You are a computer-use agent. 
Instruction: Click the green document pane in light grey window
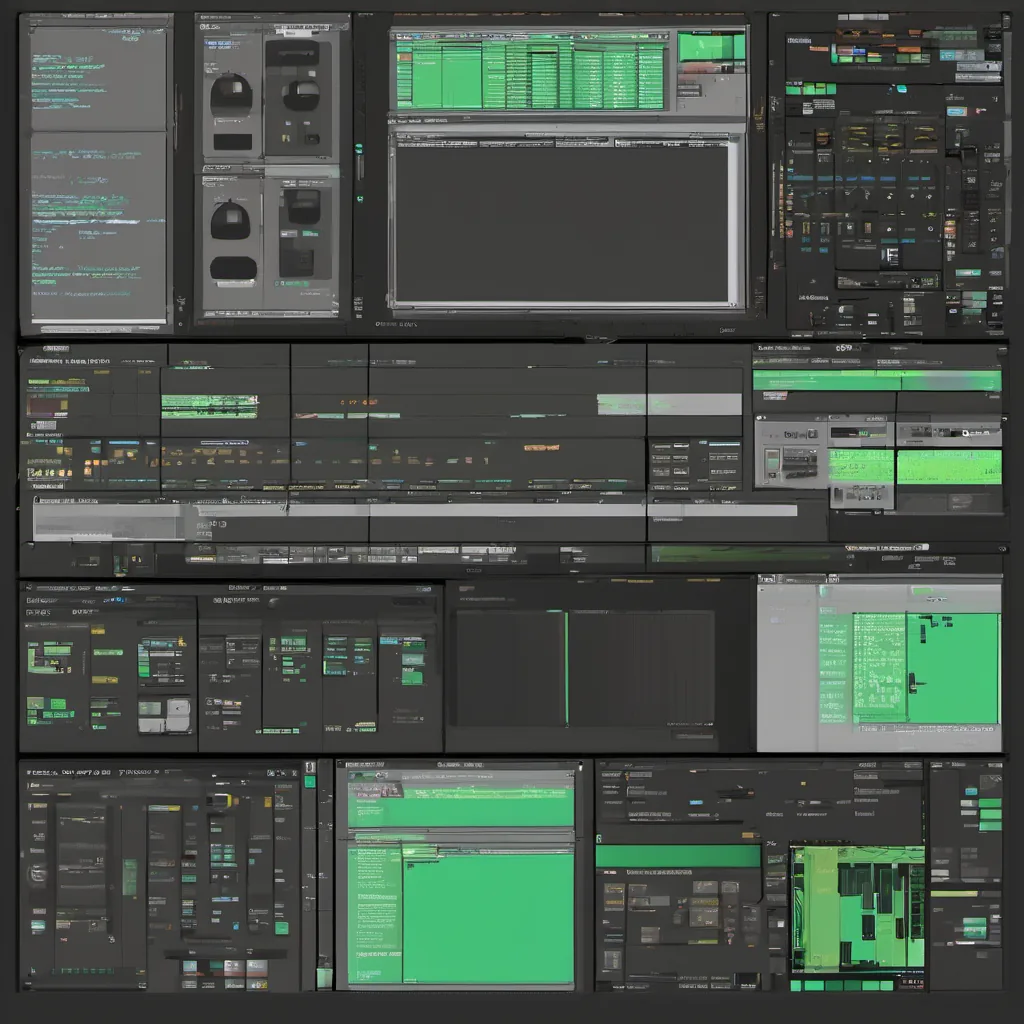[952, 668]
